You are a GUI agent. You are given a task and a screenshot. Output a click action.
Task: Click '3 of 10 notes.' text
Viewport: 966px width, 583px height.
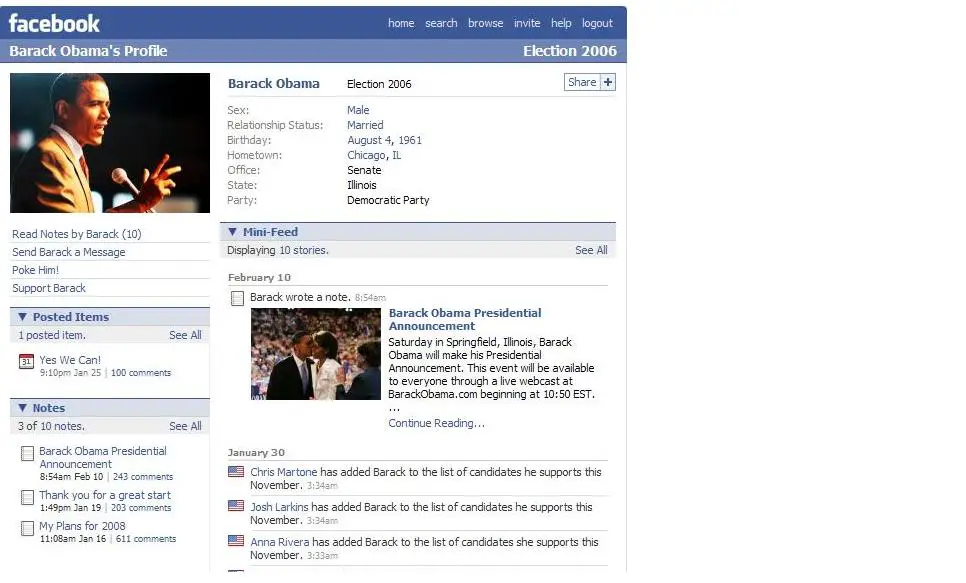(52, 426)
